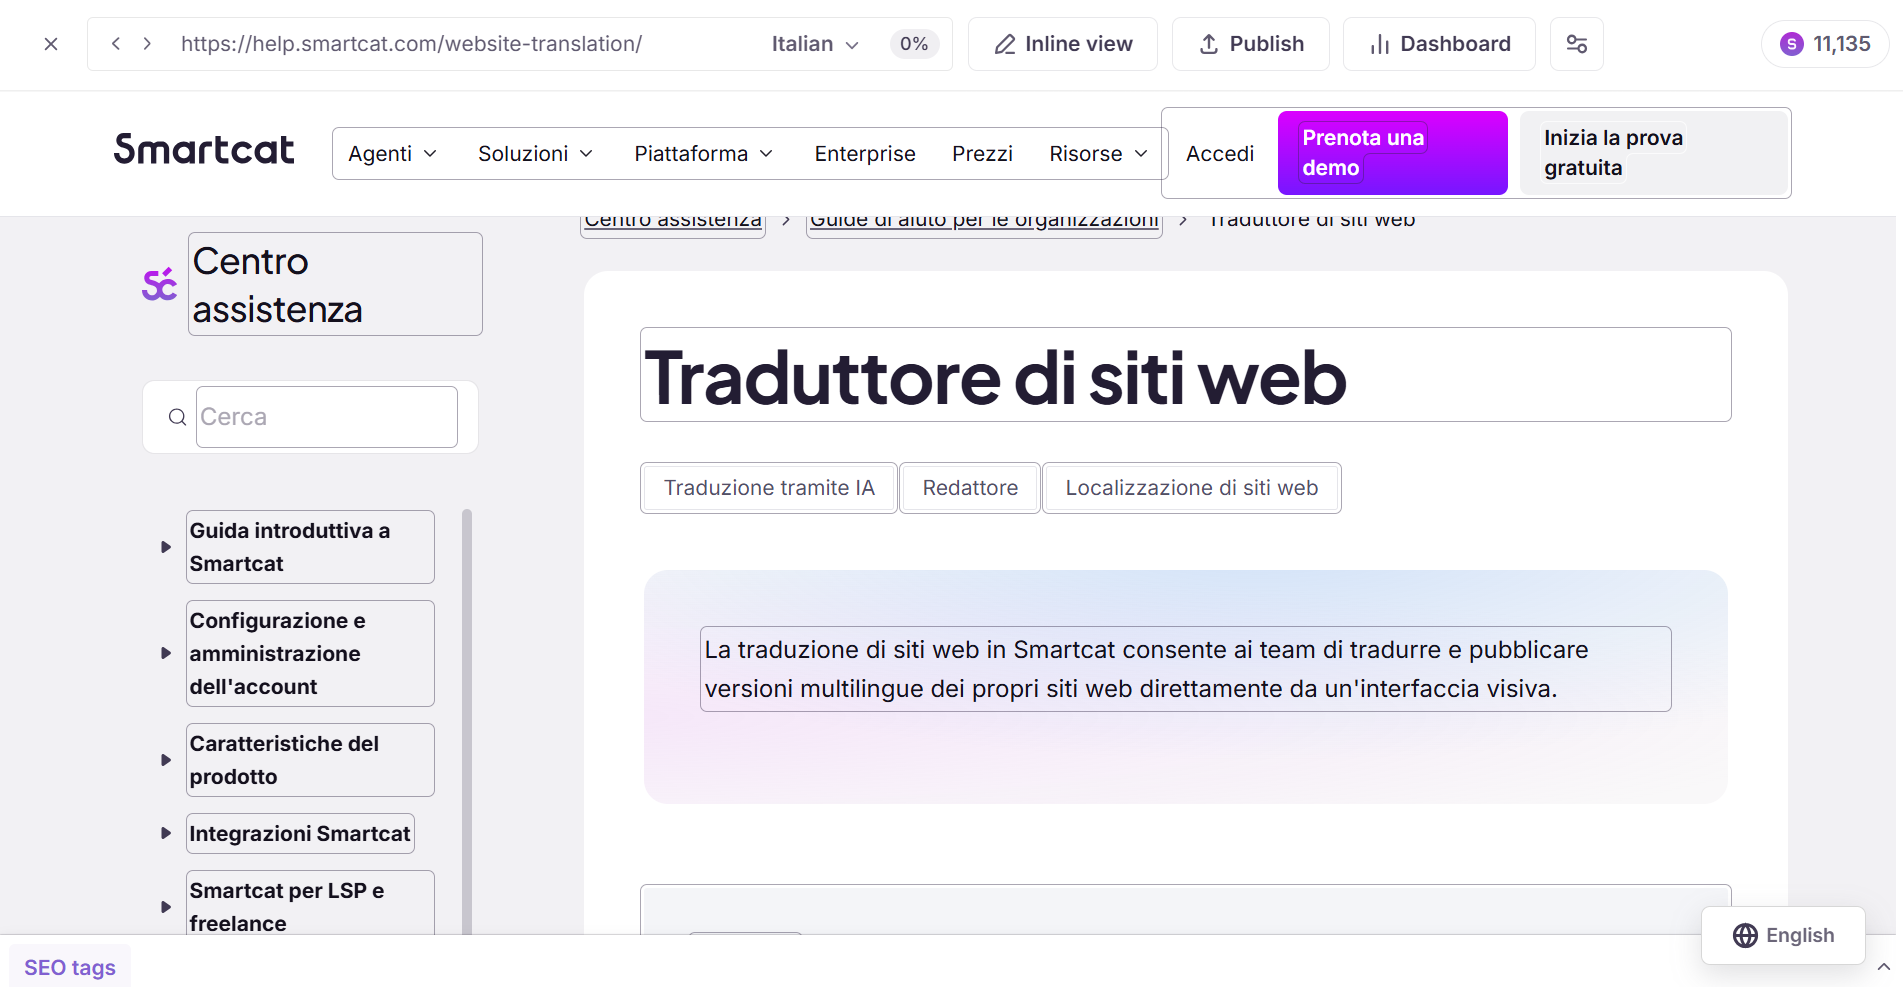The height and width of the screenshot is (987, 1903).
Task: Expand Integrazioni Smartcat section
Action: point(166,833)
